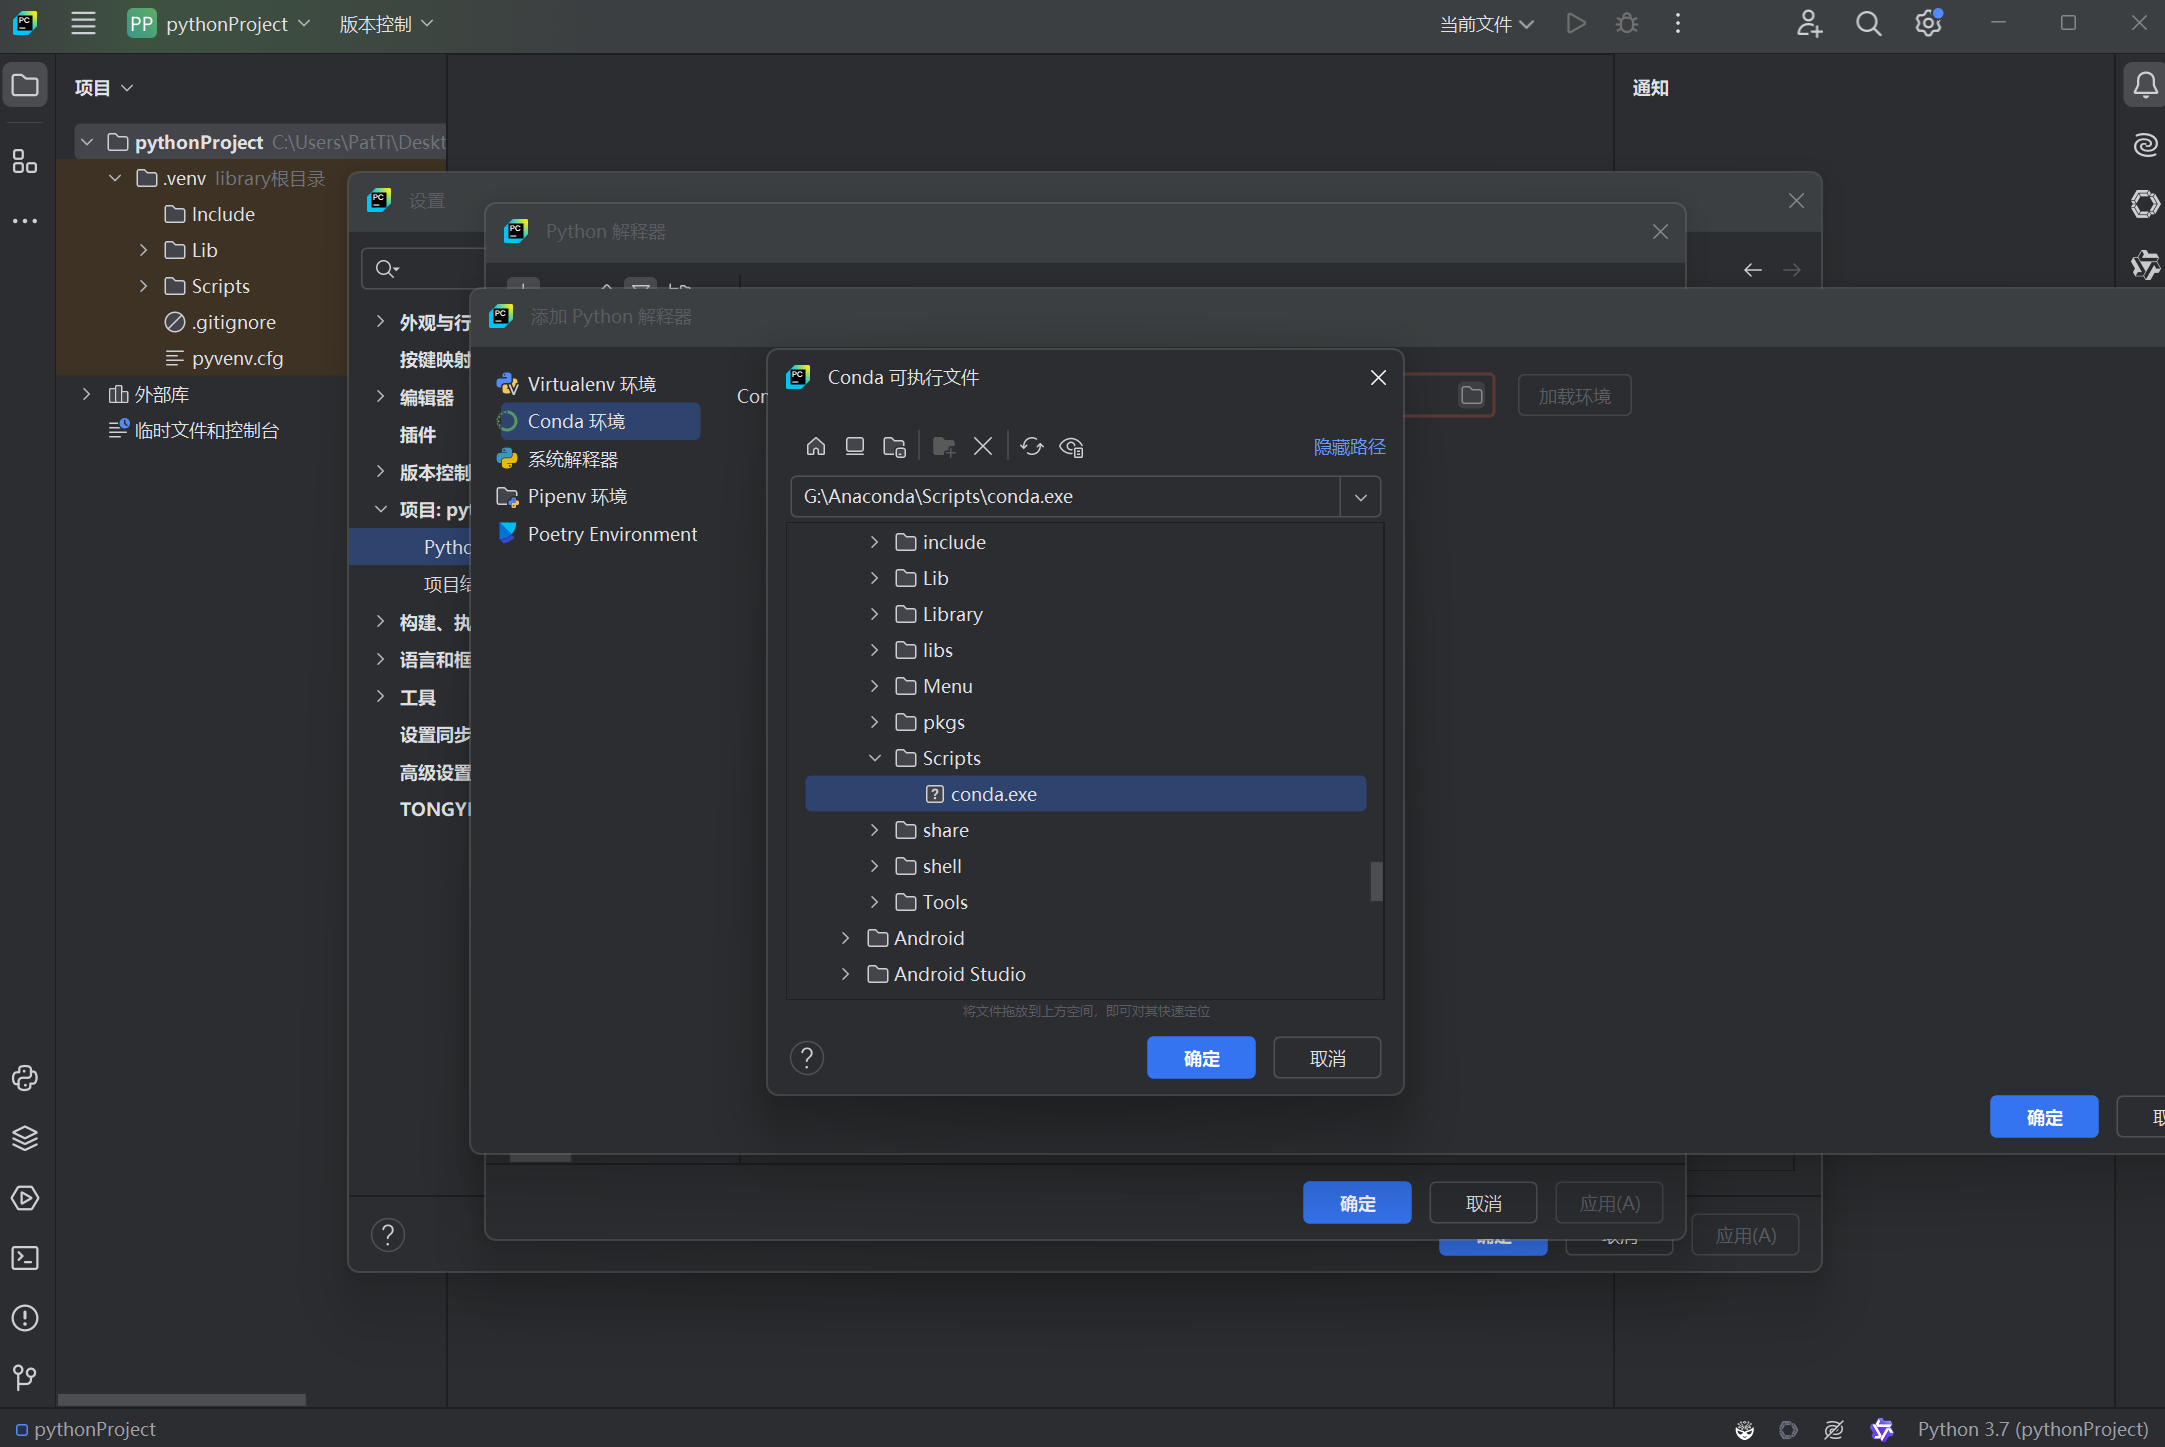
Task: Click Python 3.7 interpreter in status bar
Action: (2032, 1429)
